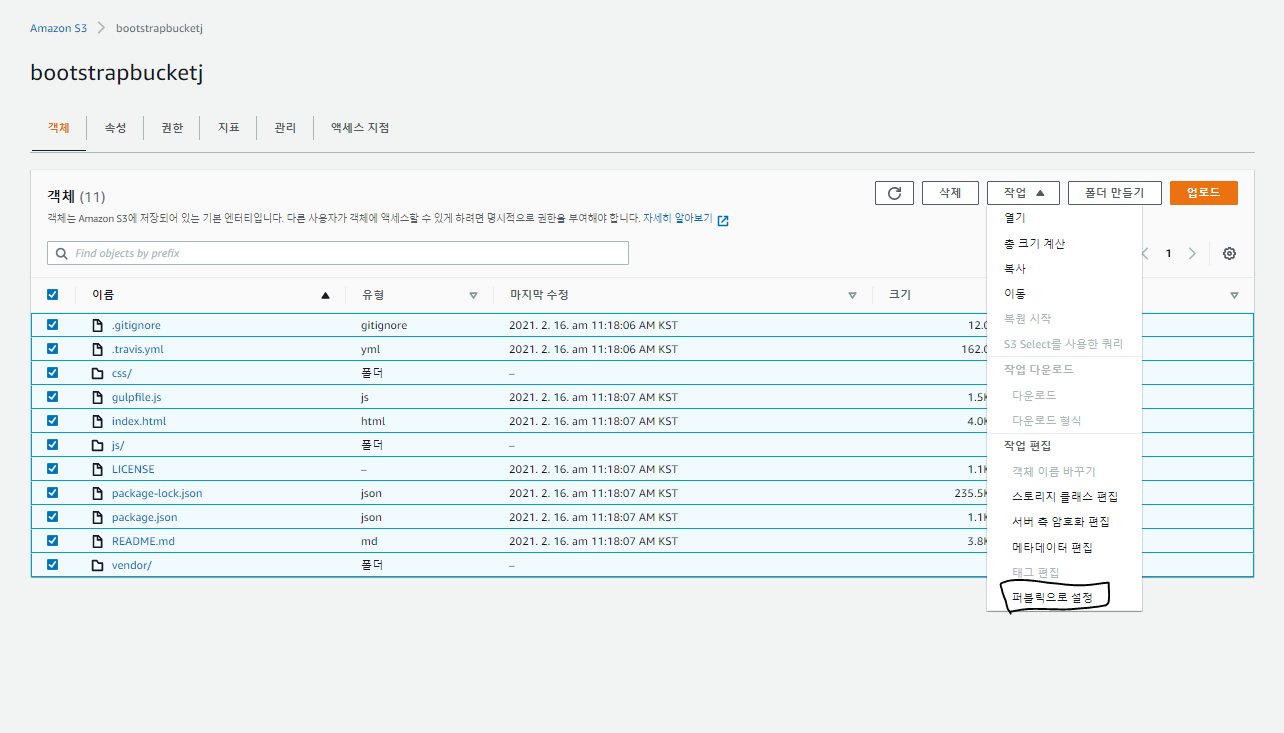Click the orange 업로드 upload button

tap(1204, 193)
